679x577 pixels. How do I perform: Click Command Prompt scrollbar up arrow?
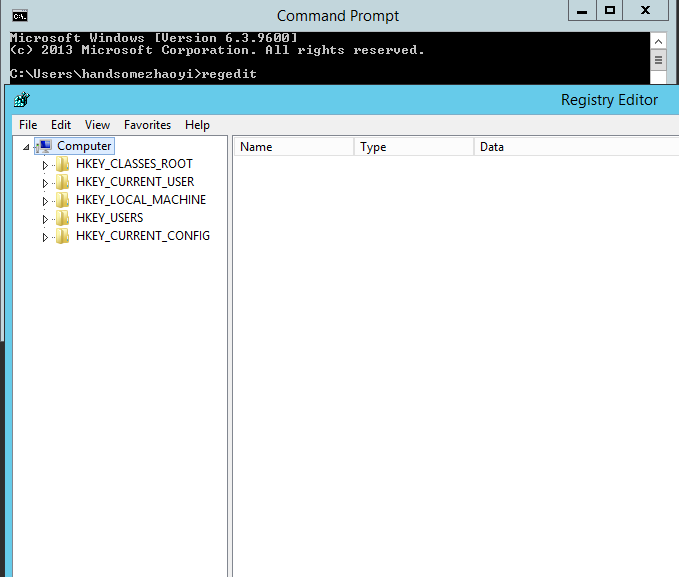pos(657,41)
